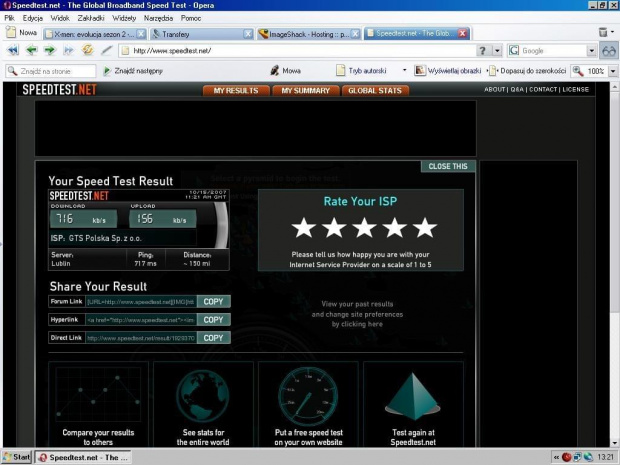Click the browser back arrow button
This screenshot has width=620, height=465.
32,50
